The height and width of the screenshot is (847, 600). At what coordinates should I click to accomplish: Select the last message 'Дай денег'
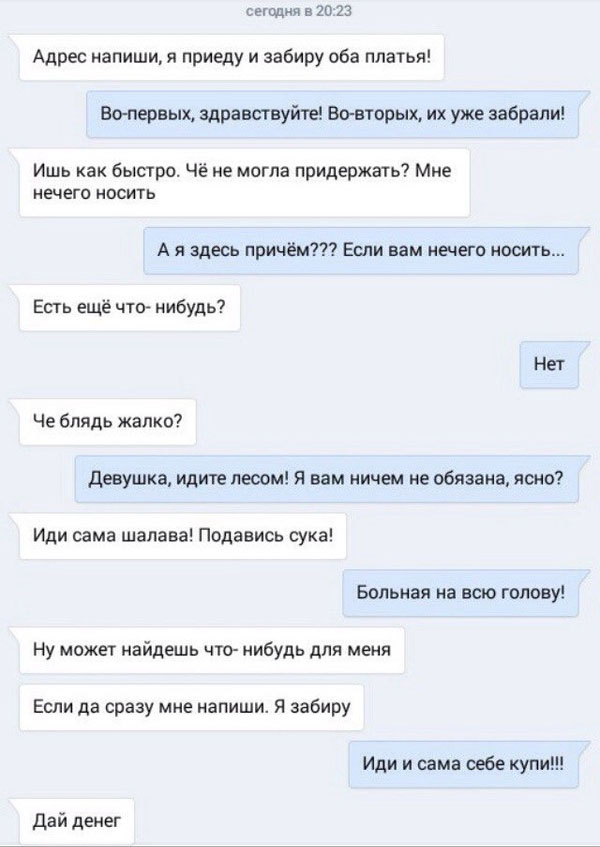77,822
